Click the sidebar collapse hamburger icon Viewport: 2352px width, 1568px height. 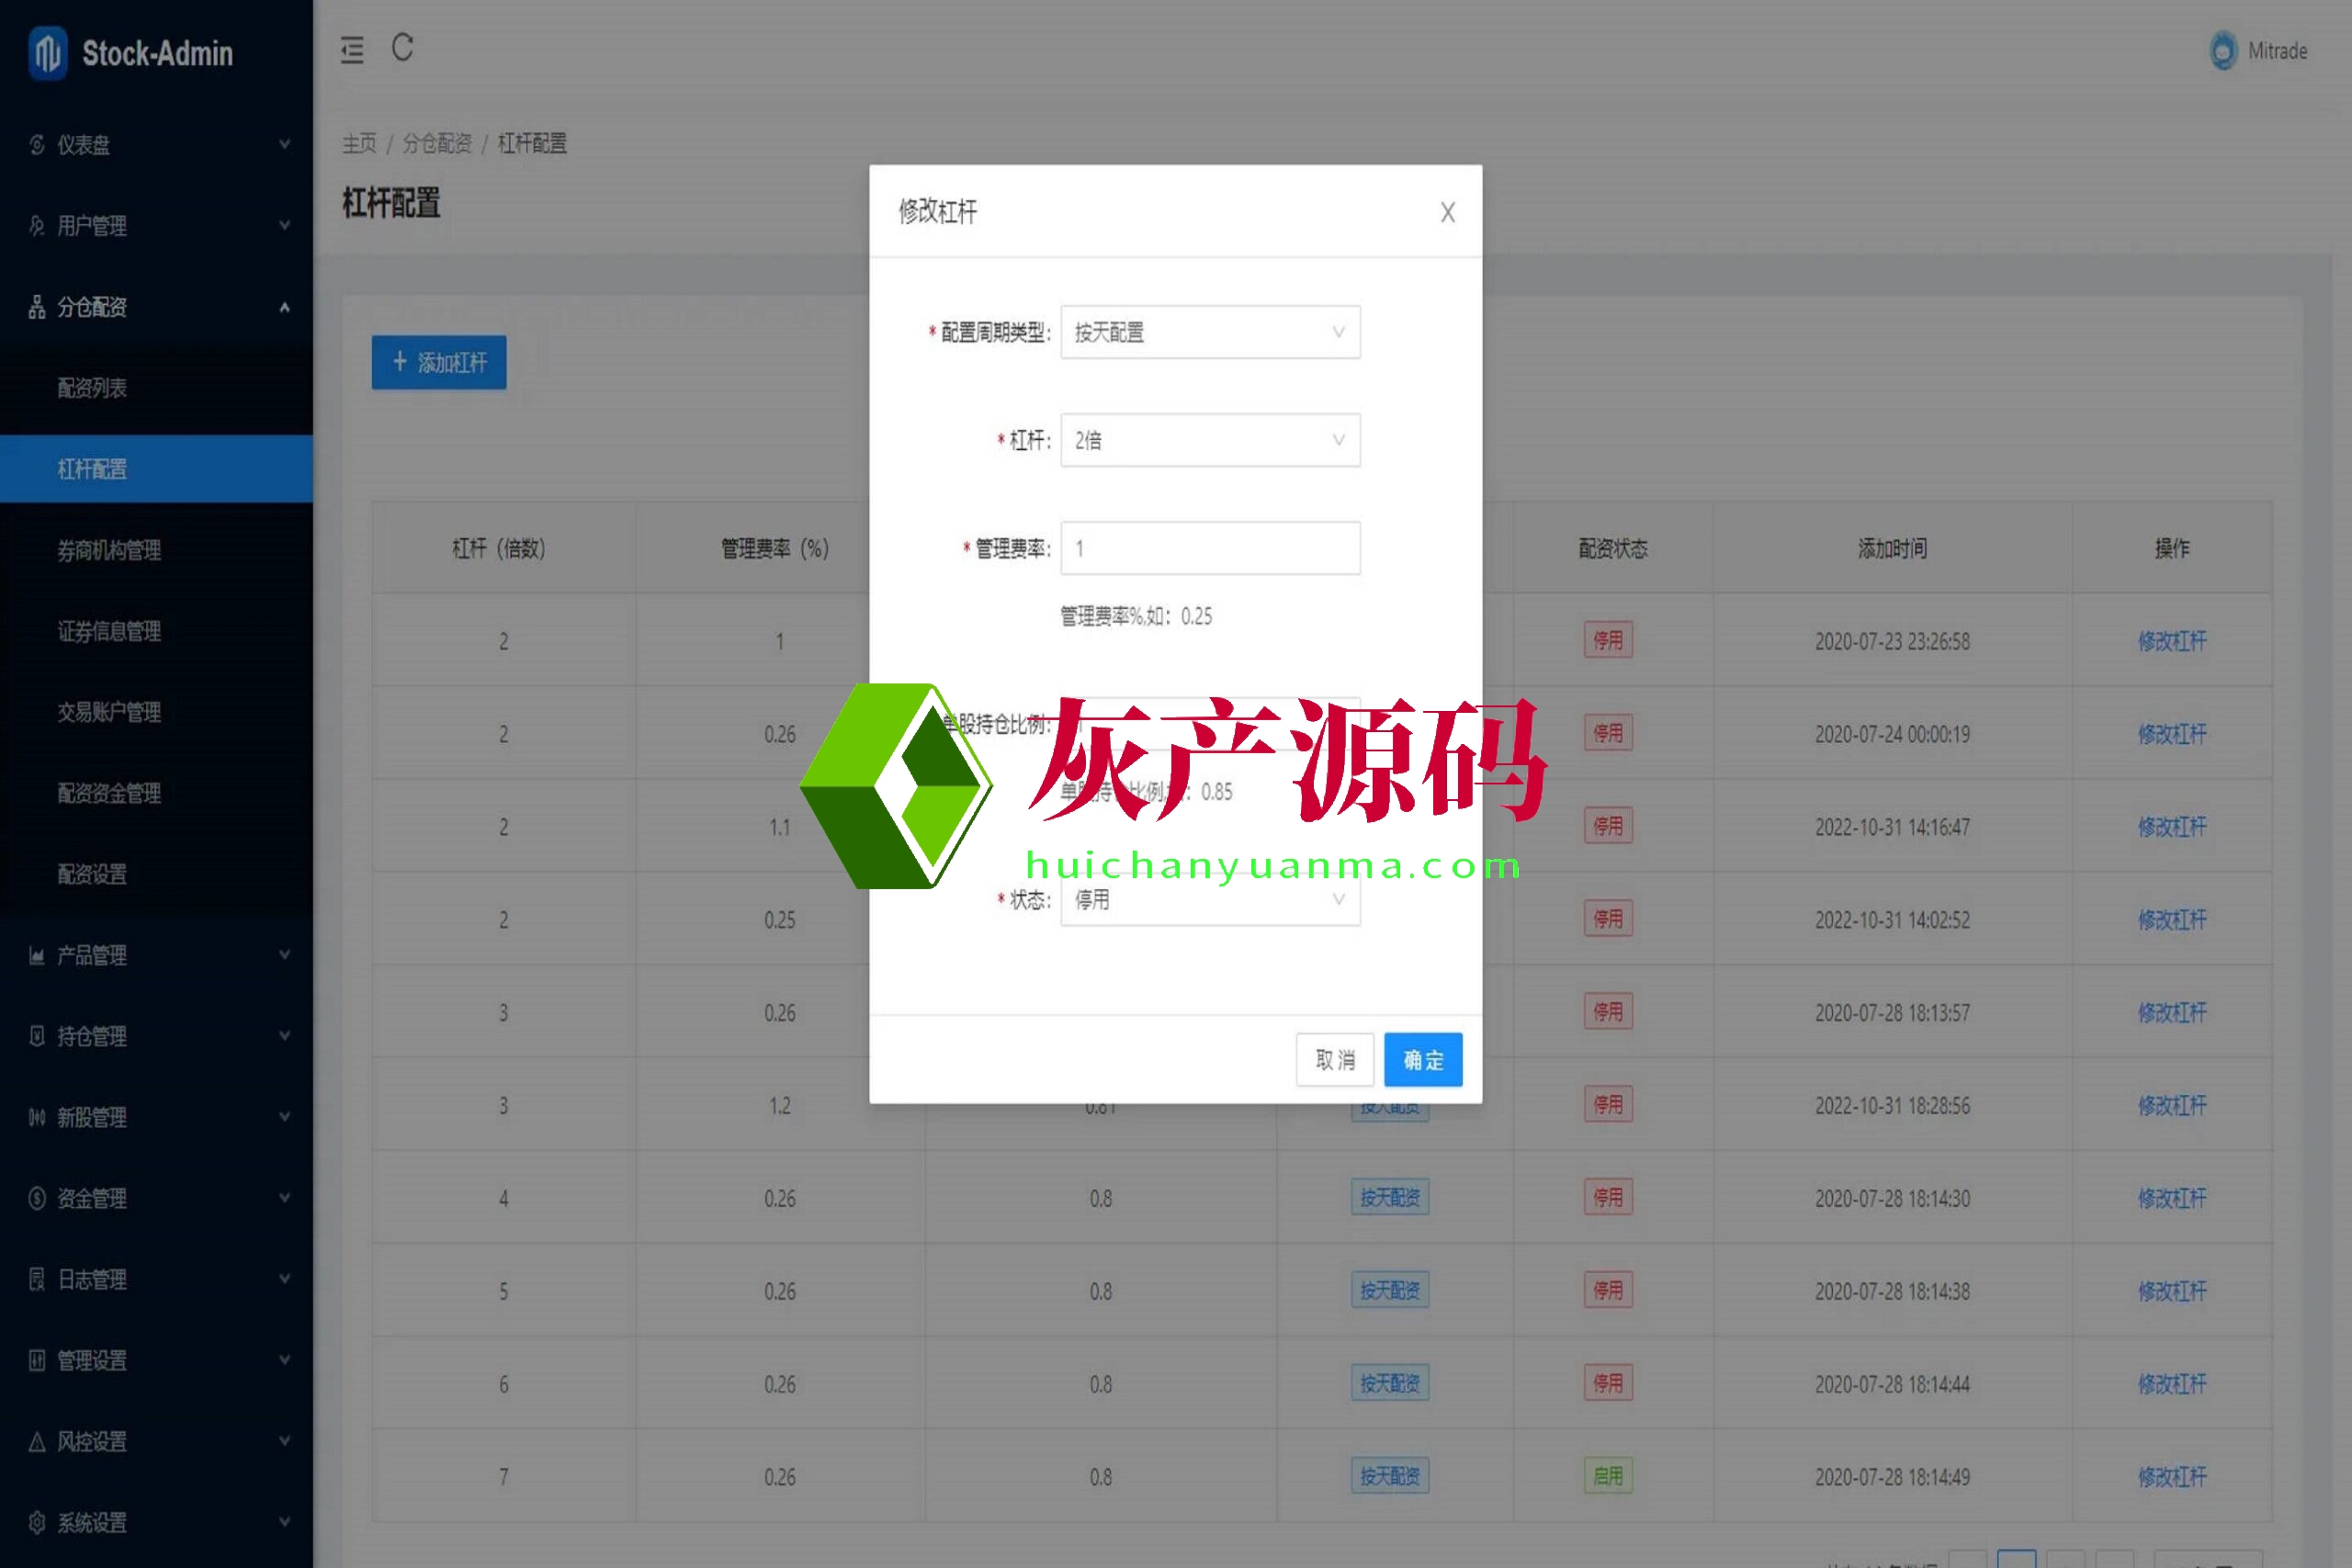[352, 50]
